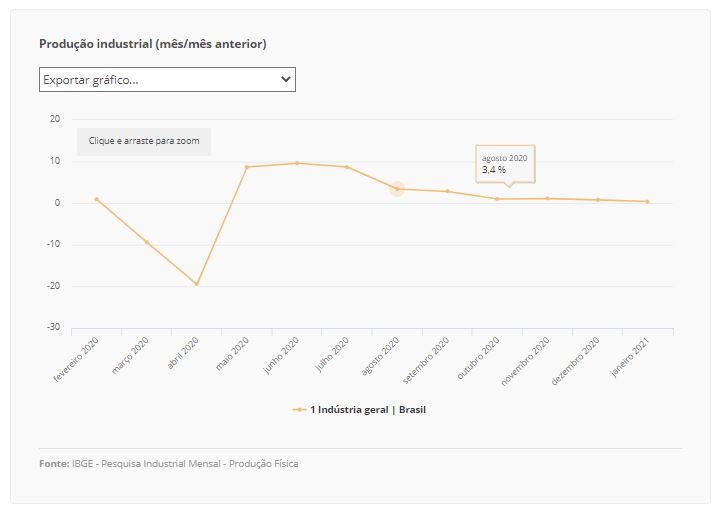Toggle the Indústria geral Brasil legend series
Image resolution: width=720 pixels, height=509 pixels.
pyautogui.click(x=359, y=409)
